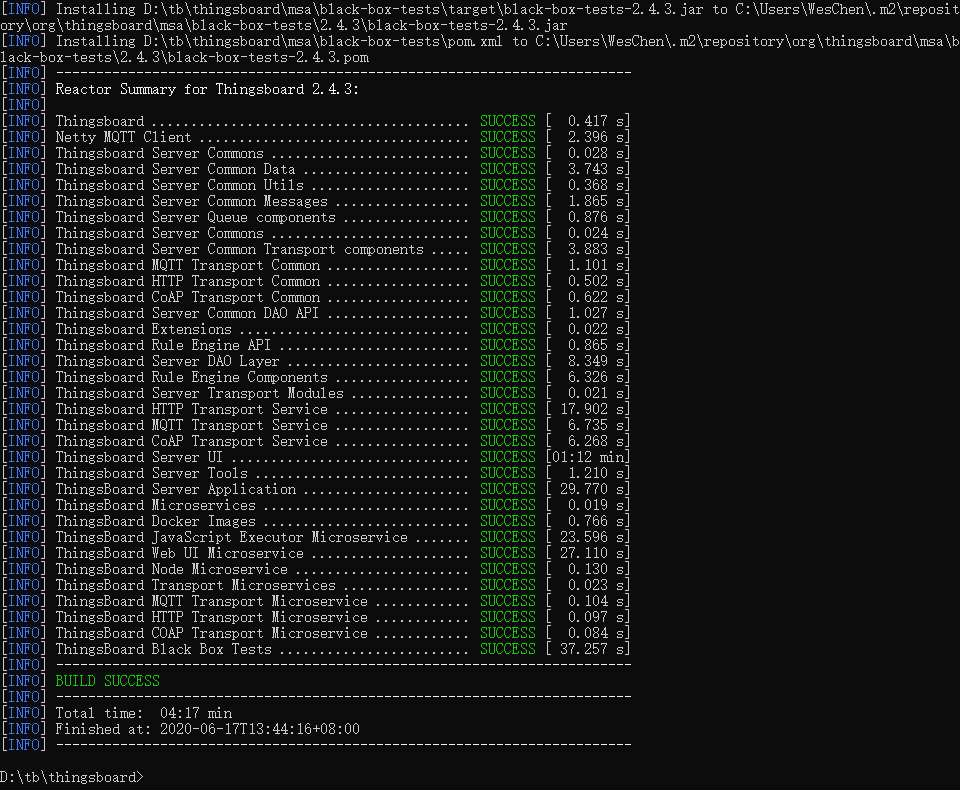This screenshot has width=960, height=790.
Task: Click 'Thingsboard Server Tools' module name
Action: [x=151, y=473]
